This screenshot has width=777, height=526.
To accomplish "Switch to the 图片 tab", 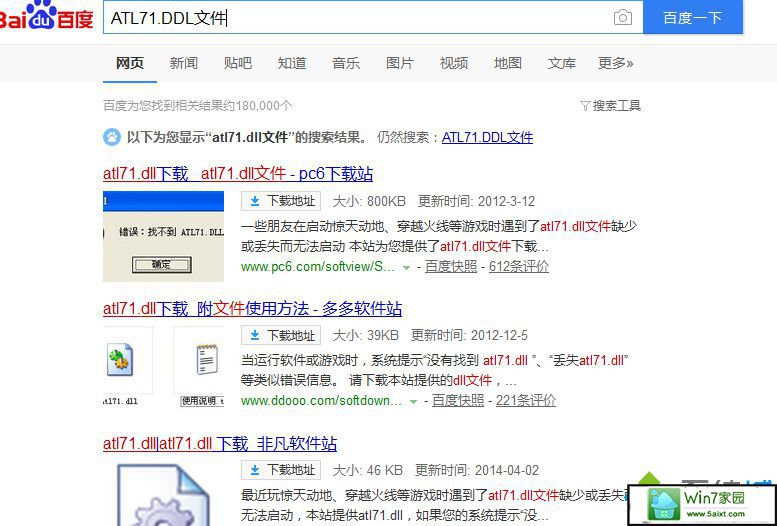I will [400, 63].
